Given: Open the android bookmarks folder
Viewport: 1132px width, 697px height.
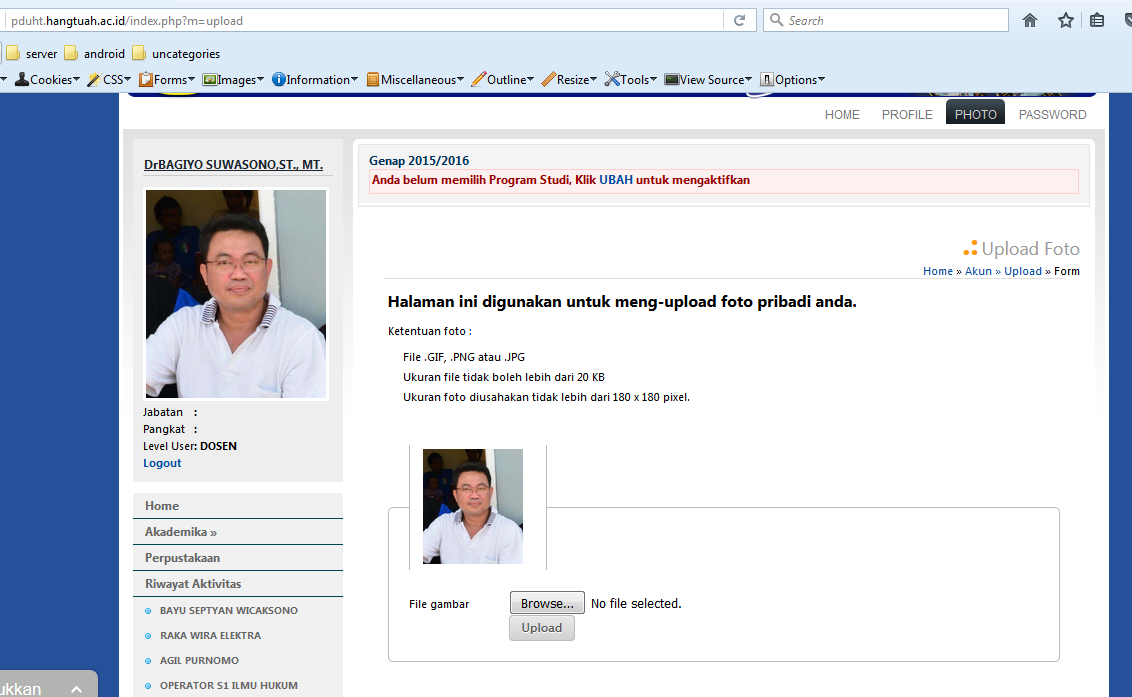Looking at the screenshot, I should pyautogui.click(x=95, y=53).
